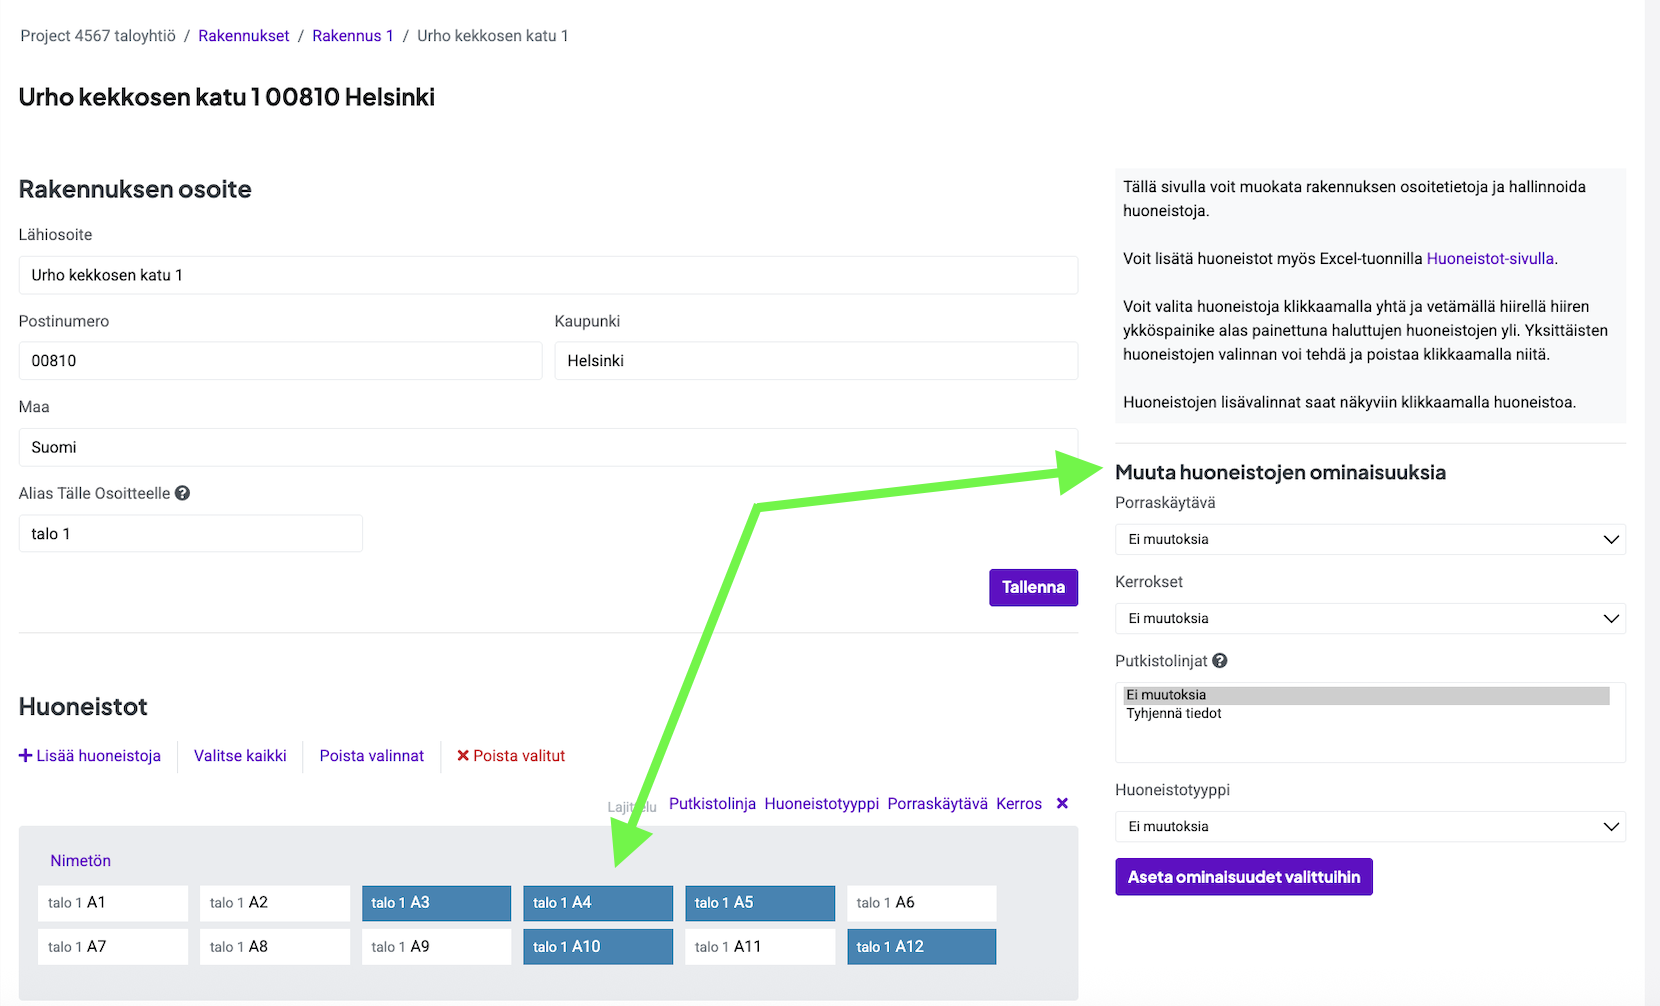
Task: Open the Huoneistotyyppi dropdown
Action: coord(1369,827)
